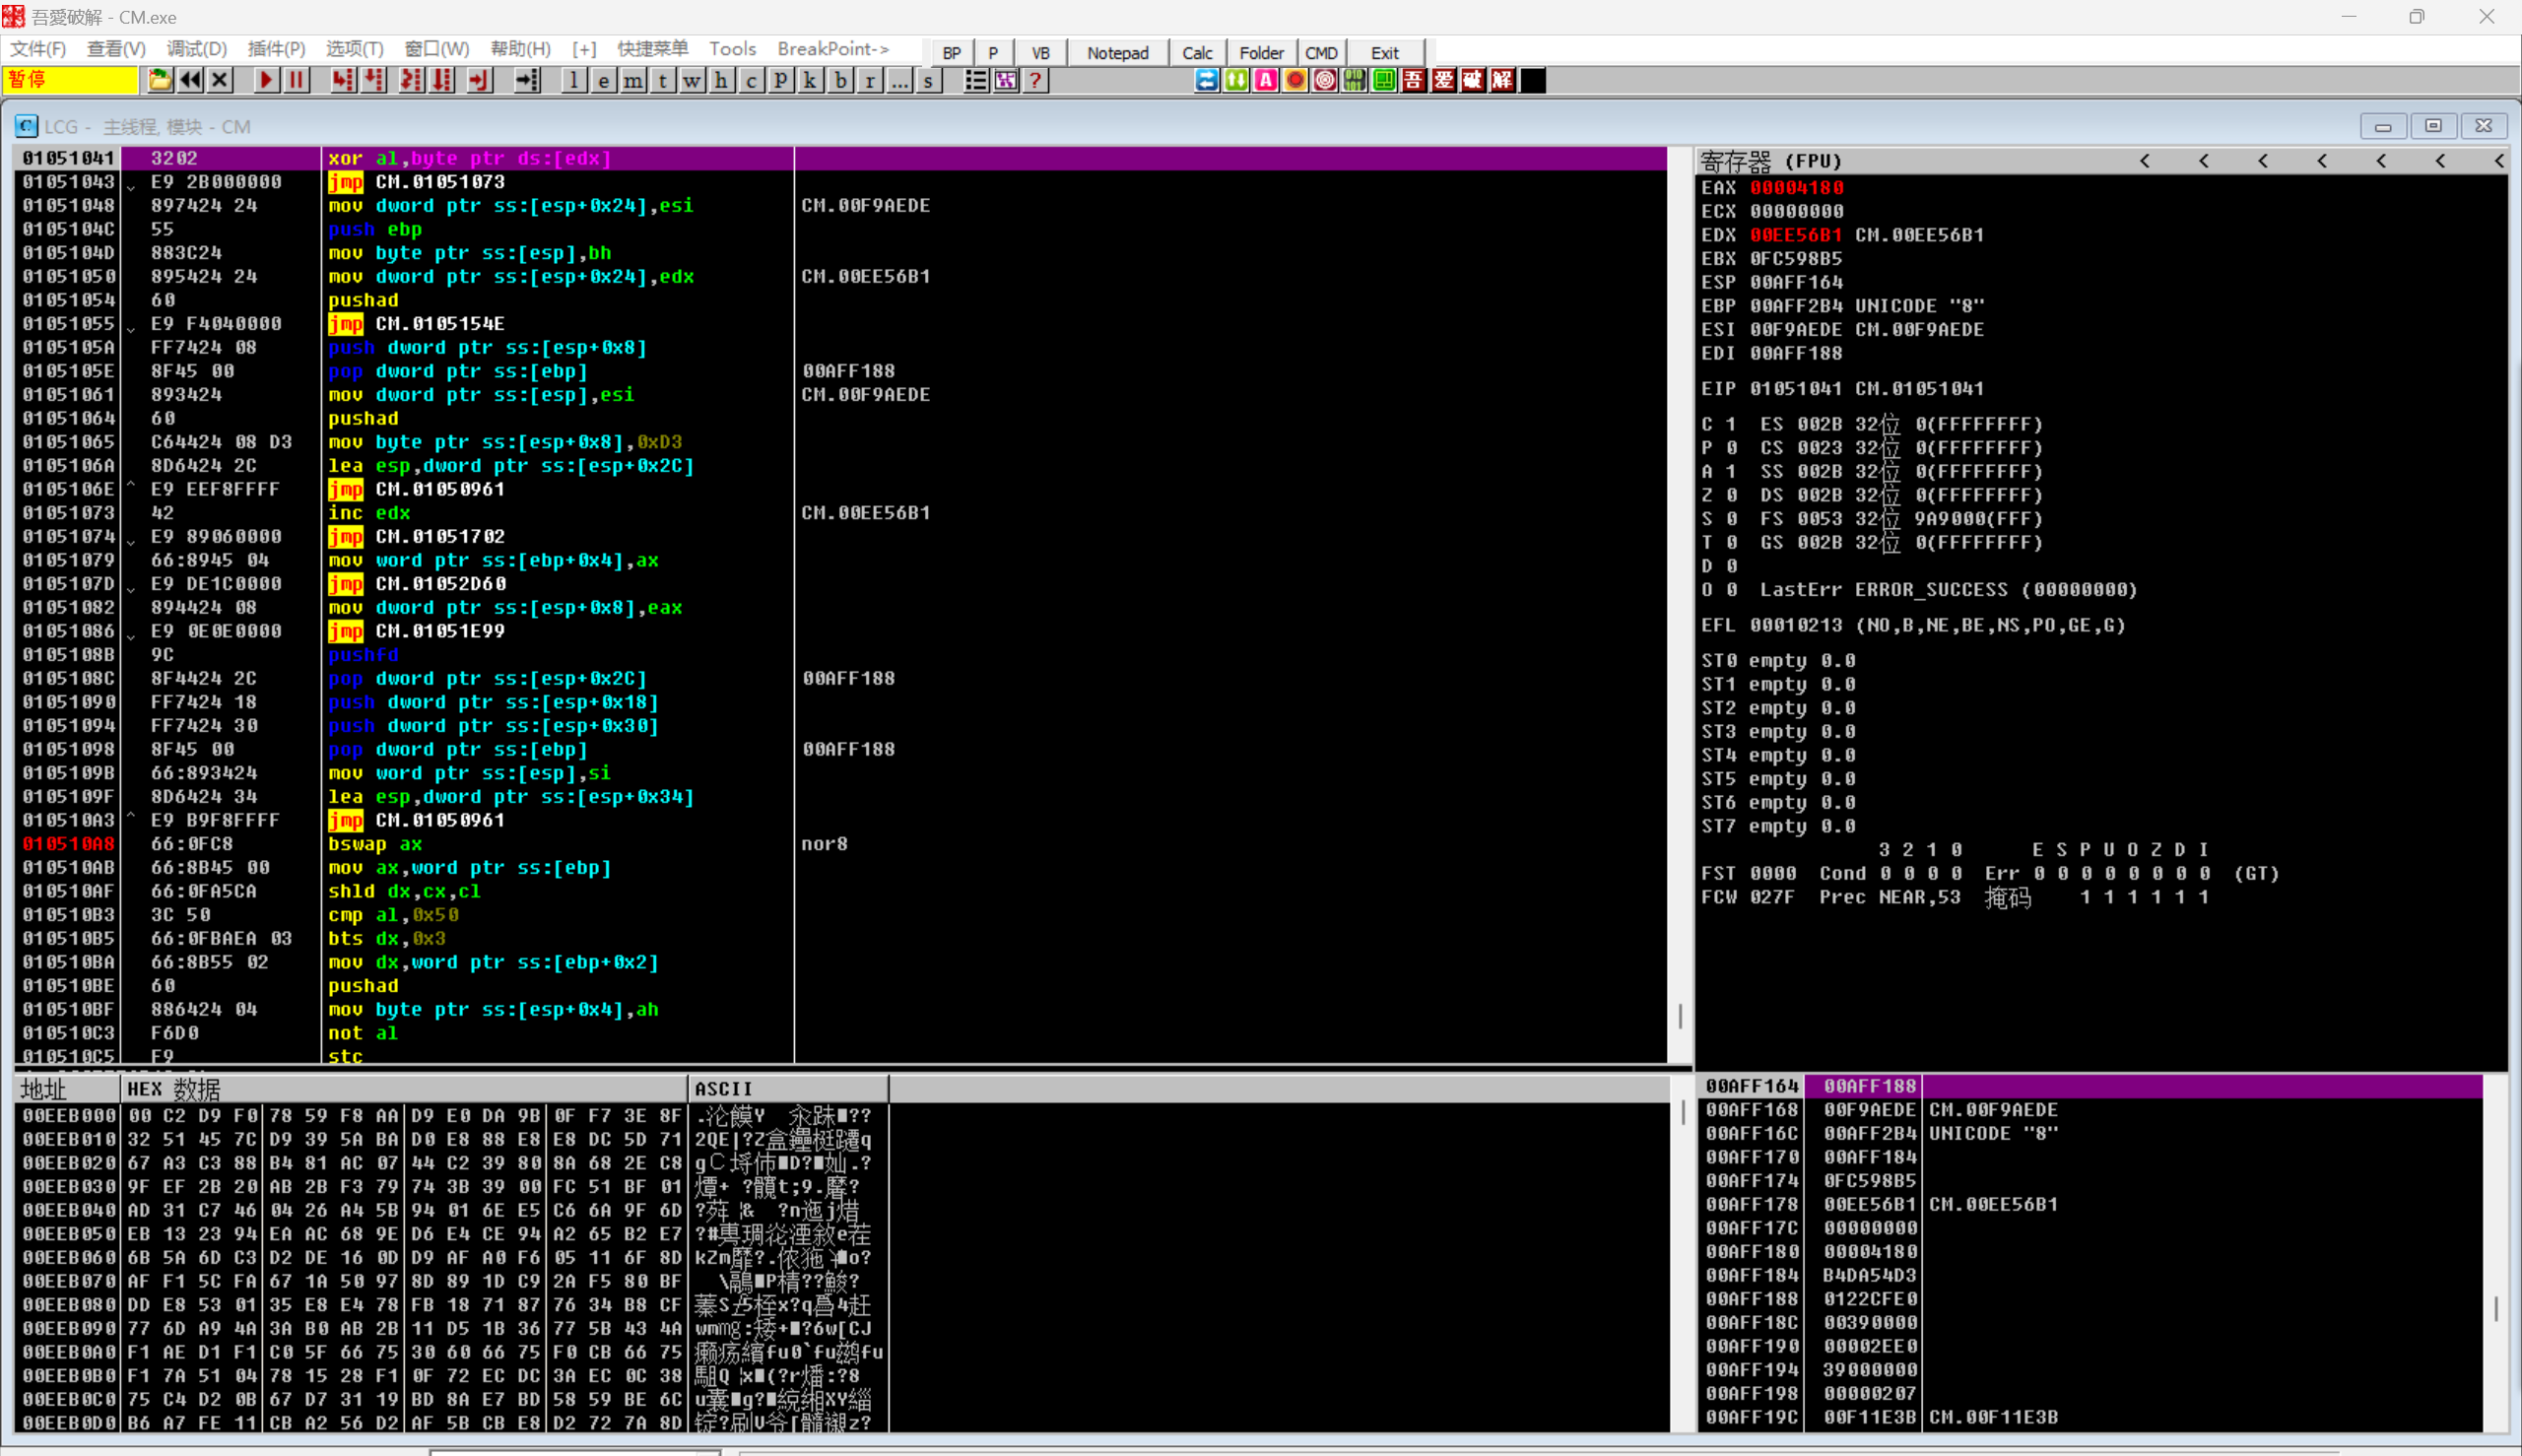Run the program with red play icon
This screenshot has width=2522, height=1456.
[x=266, y=80]
